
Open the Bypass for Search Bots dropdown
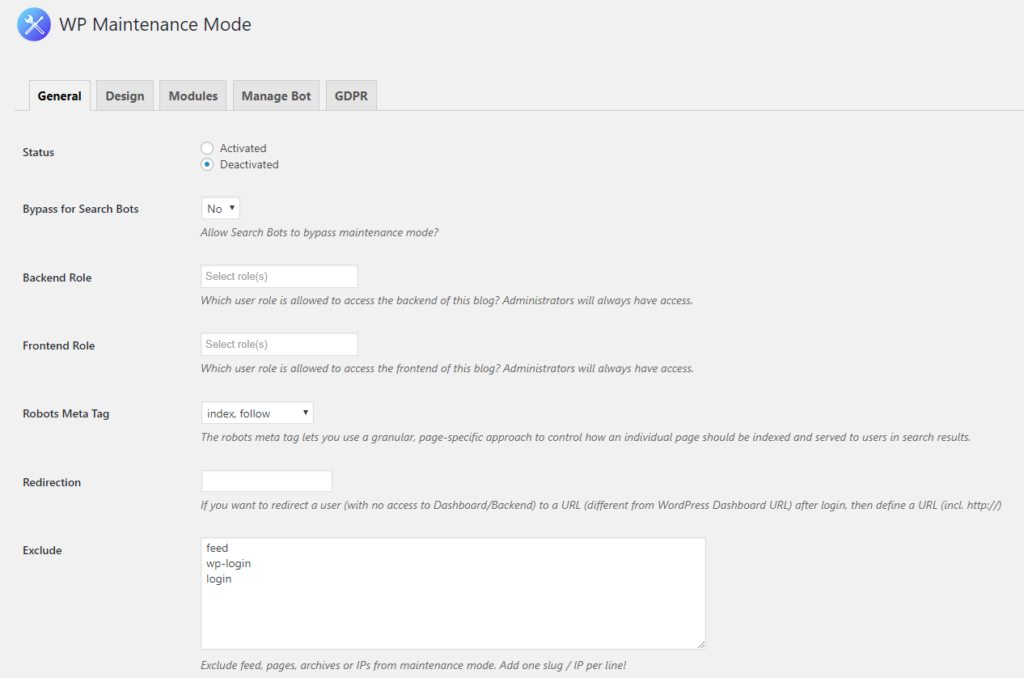[x=219, y=208]
